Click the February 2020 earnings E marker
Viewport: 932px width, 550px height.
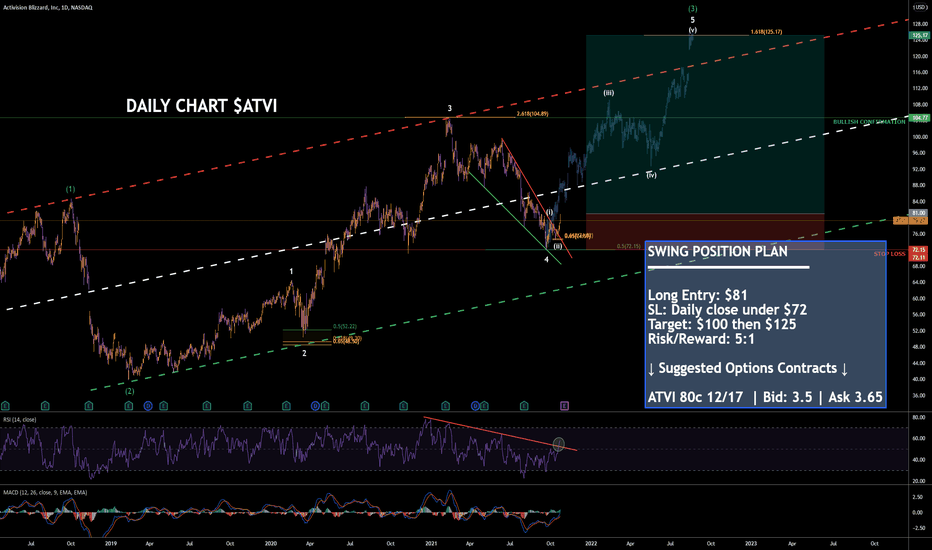click(286, 406)
